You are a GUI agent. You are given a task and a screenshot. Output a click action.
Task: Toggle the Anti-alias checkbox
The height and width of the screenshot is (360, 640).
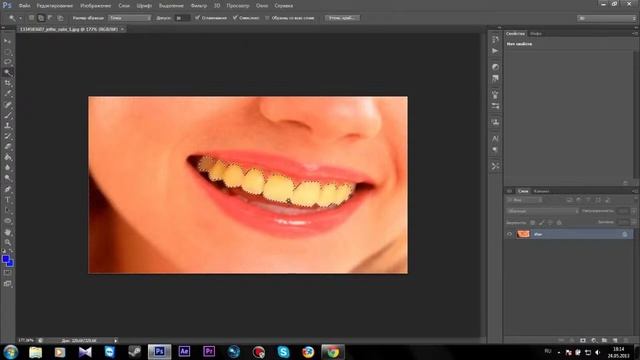tap(198, 18)
